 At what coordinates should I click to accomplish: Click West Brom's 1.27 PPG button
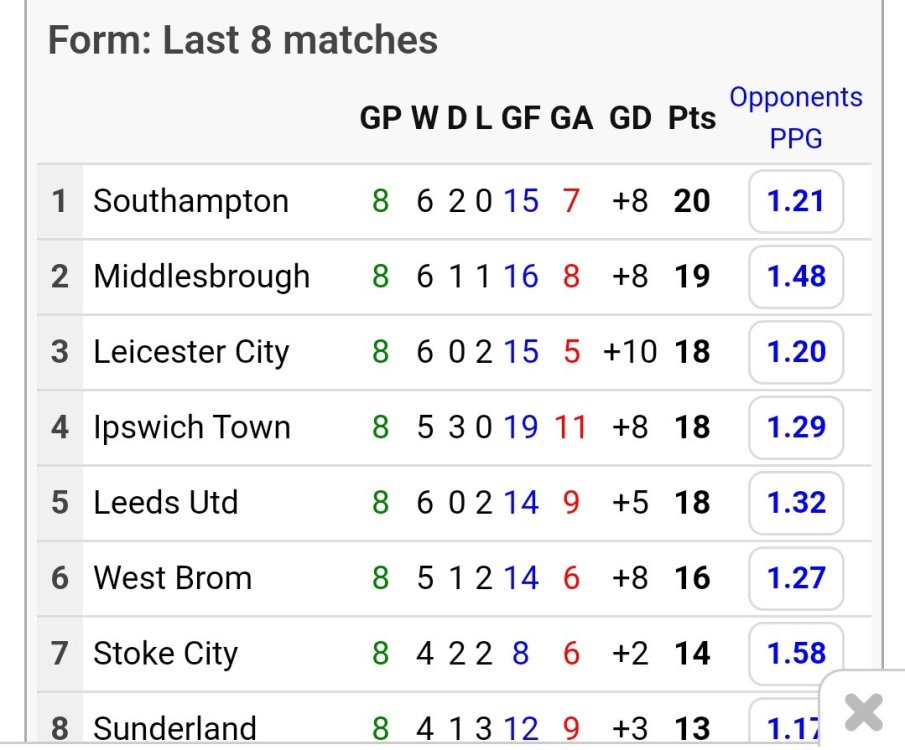pos(795,578)
